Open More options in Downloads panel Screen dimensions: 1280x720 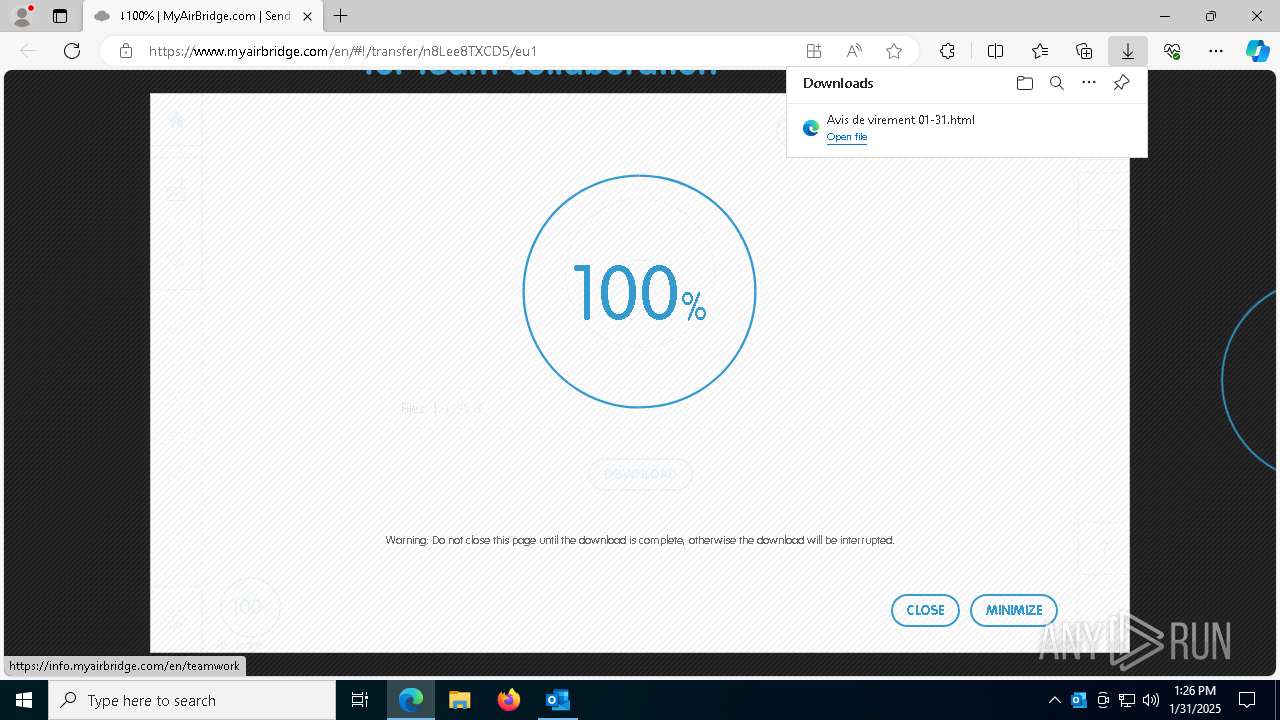pyautogui.click(x=1089, y=83)
